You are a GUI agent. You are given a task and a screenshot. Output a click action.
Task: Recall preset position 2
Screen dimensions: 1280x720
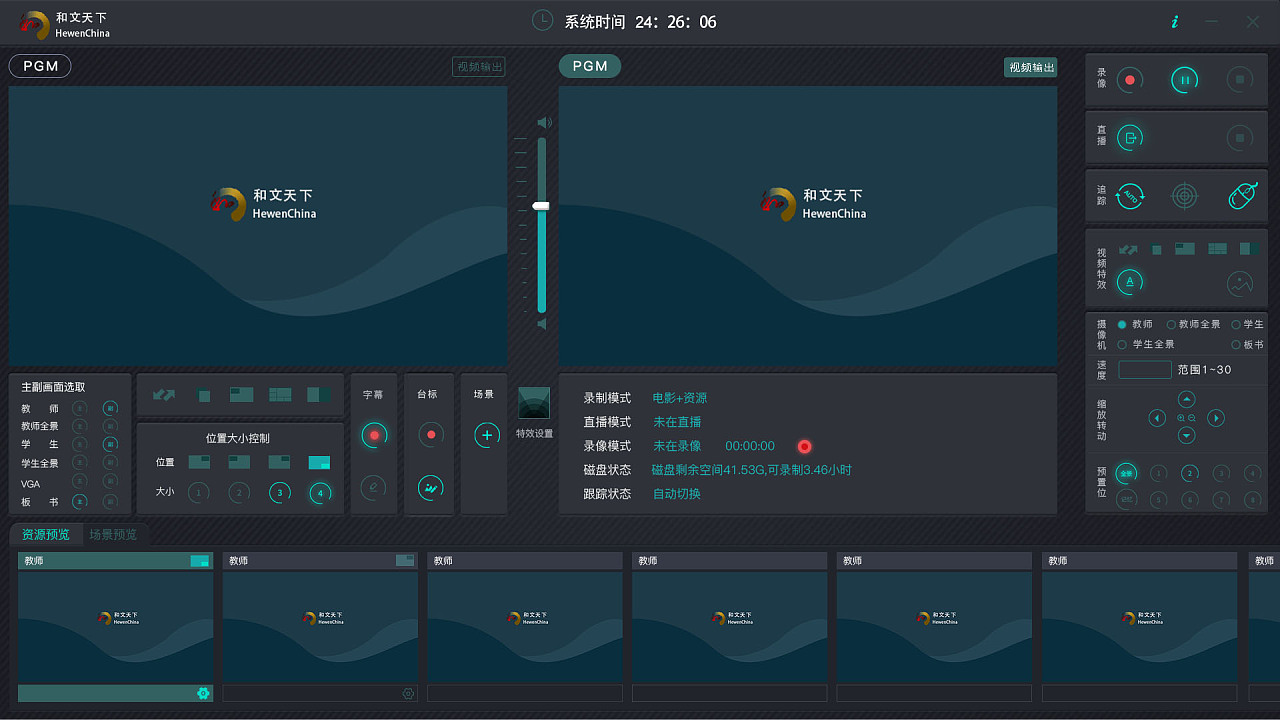coord(1190,473)
